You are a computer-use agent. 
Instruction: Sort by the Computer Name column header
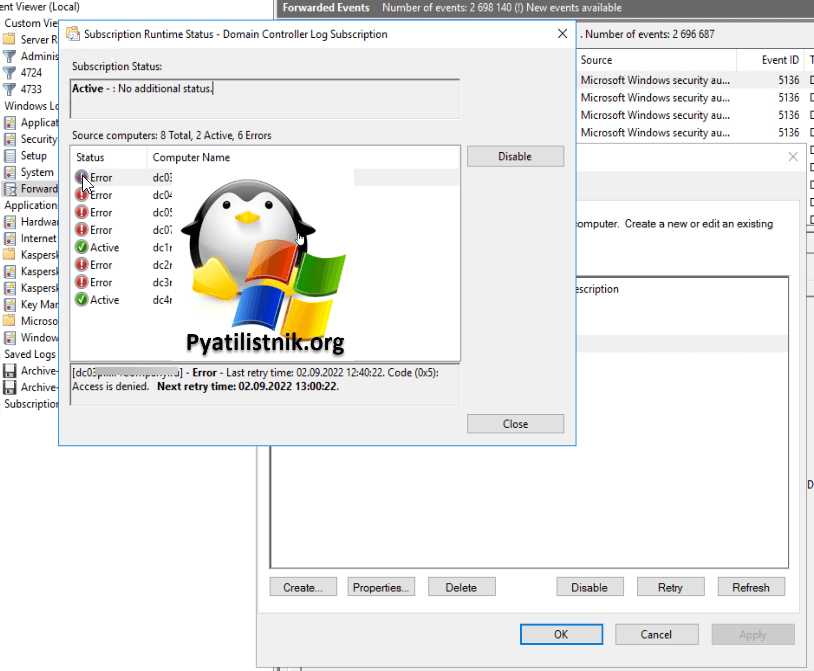tap(191, 157)
